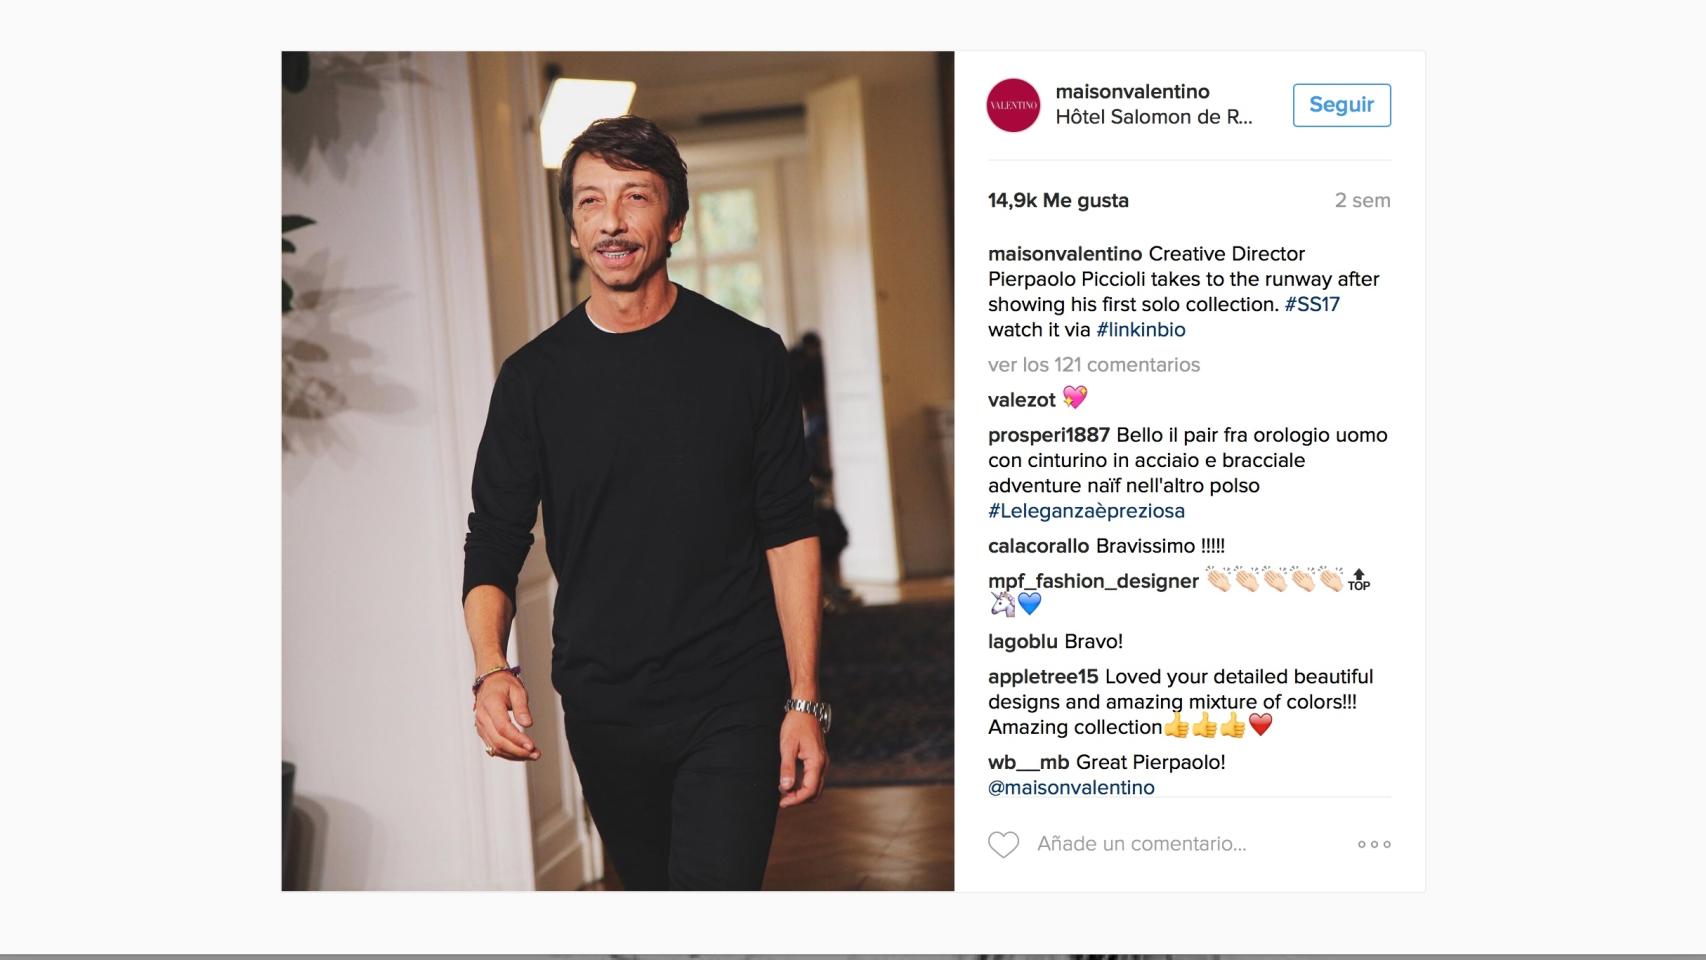Image resolution: width=1706 pixels, height=960 pixels.
Task: Open the #linkinbio hashtag
Action: (x=1141, y=329)
